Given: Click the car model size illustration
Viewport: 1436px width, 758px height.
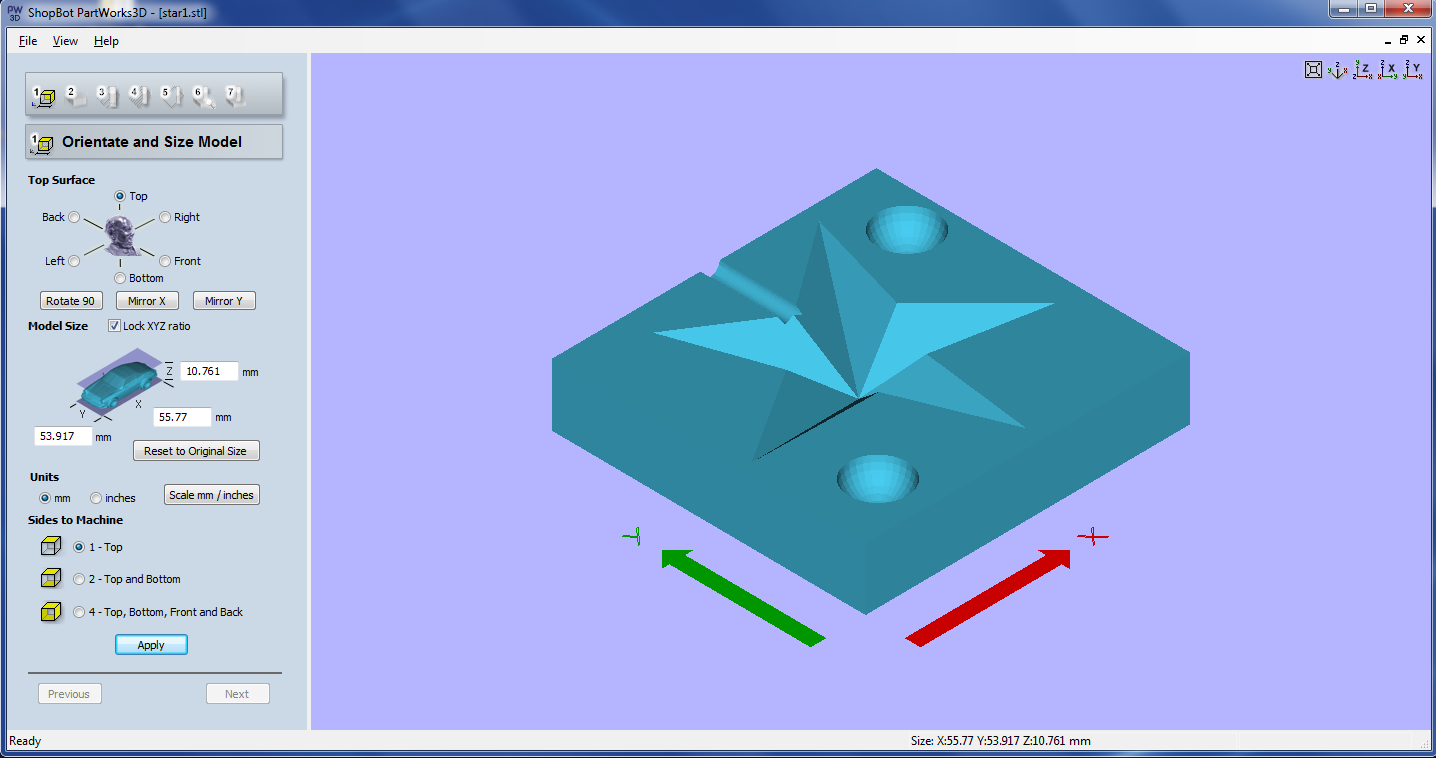Looking at the screenshot, I should (x=117, y=382).
